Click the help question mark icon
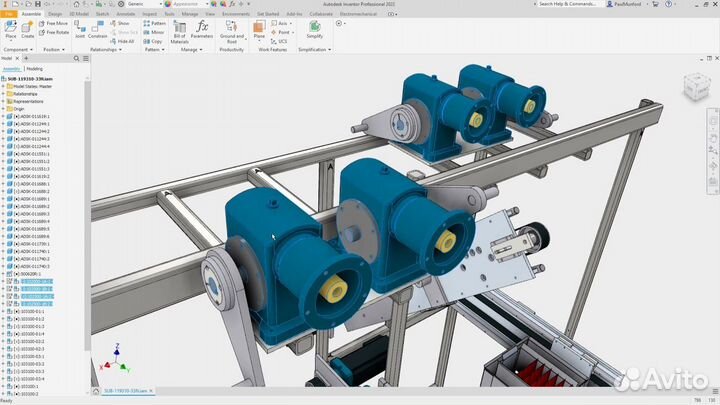720x405 pixels. click(x=669, y=4)
